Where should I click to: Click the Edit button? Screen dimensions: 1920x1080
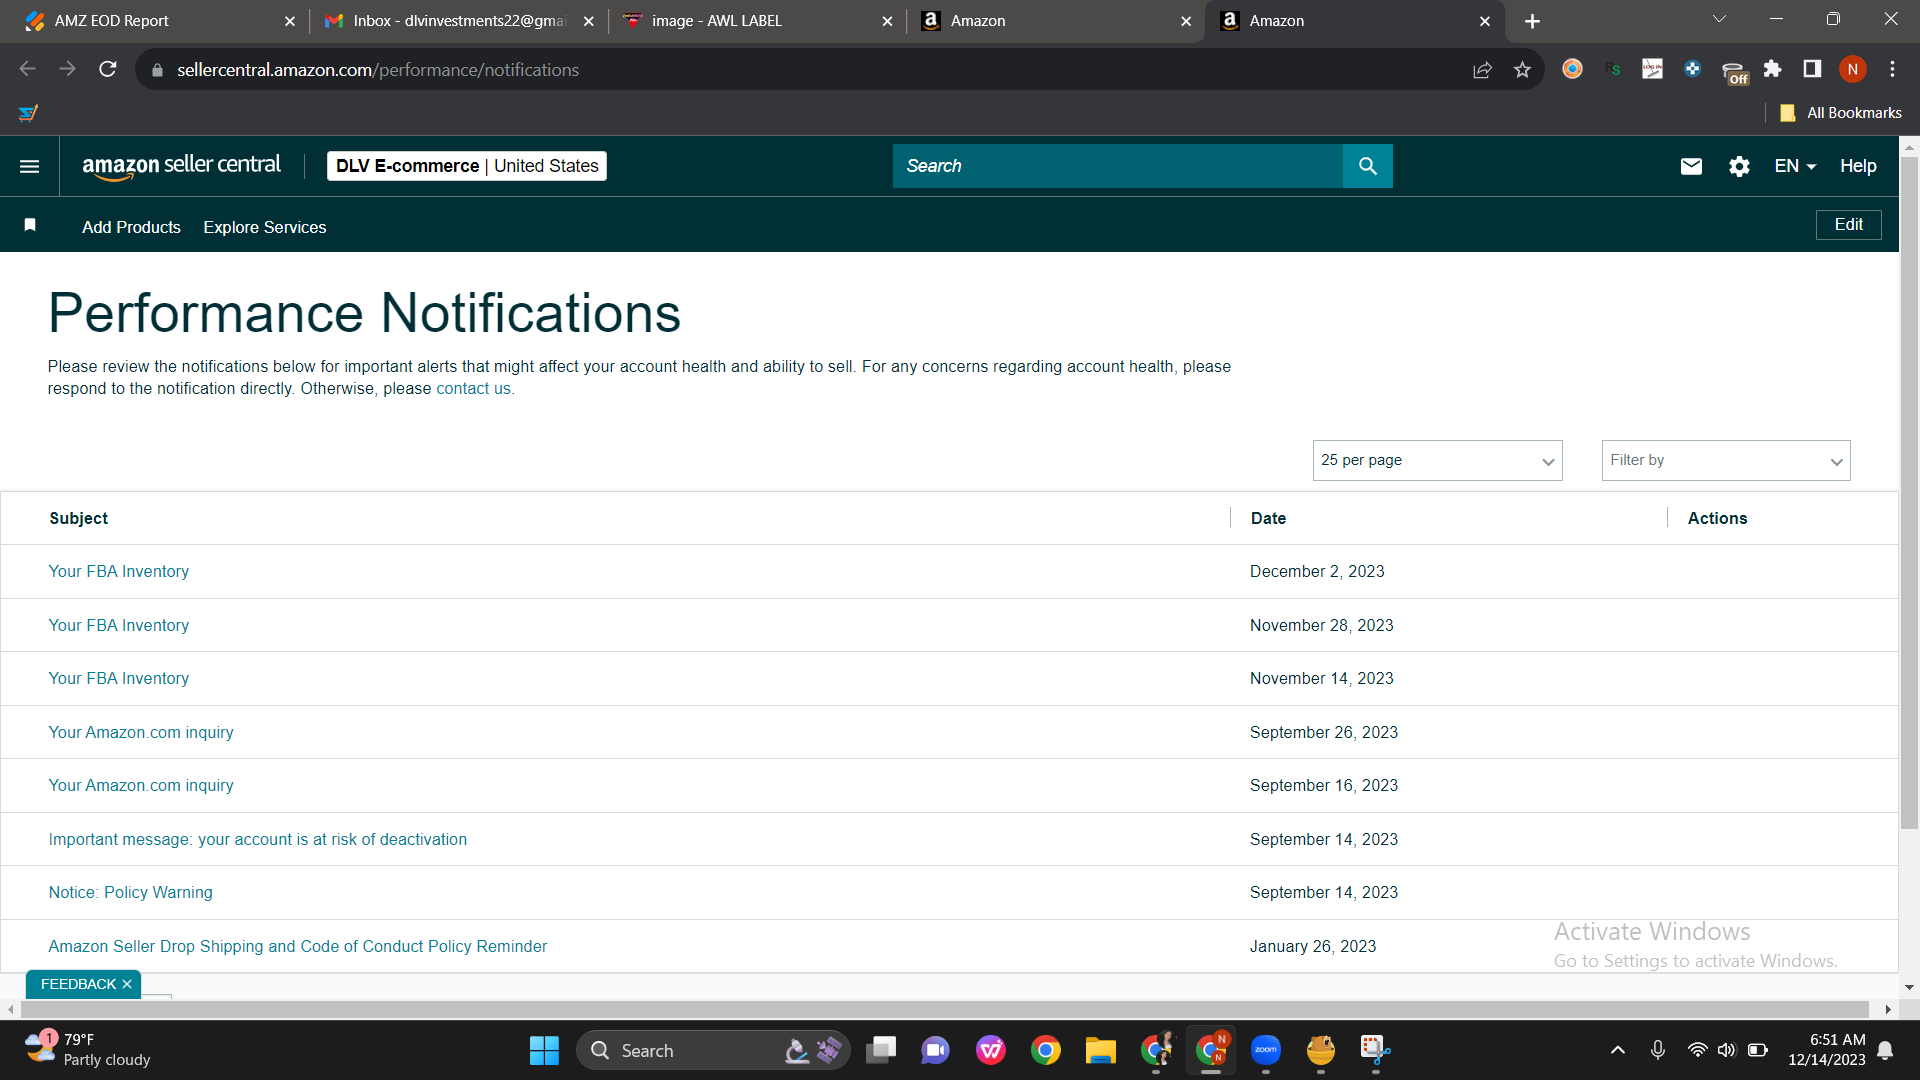point(1848,225)
